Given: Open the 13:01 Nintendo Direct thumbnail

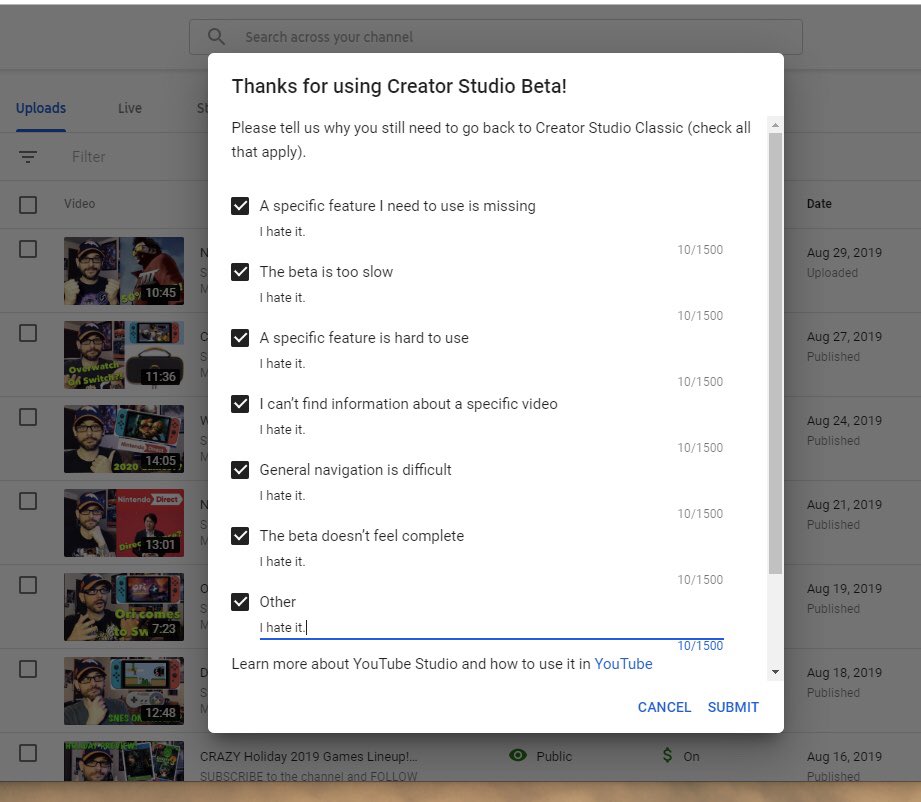Looking at the screenshot, I should (124, 523).
